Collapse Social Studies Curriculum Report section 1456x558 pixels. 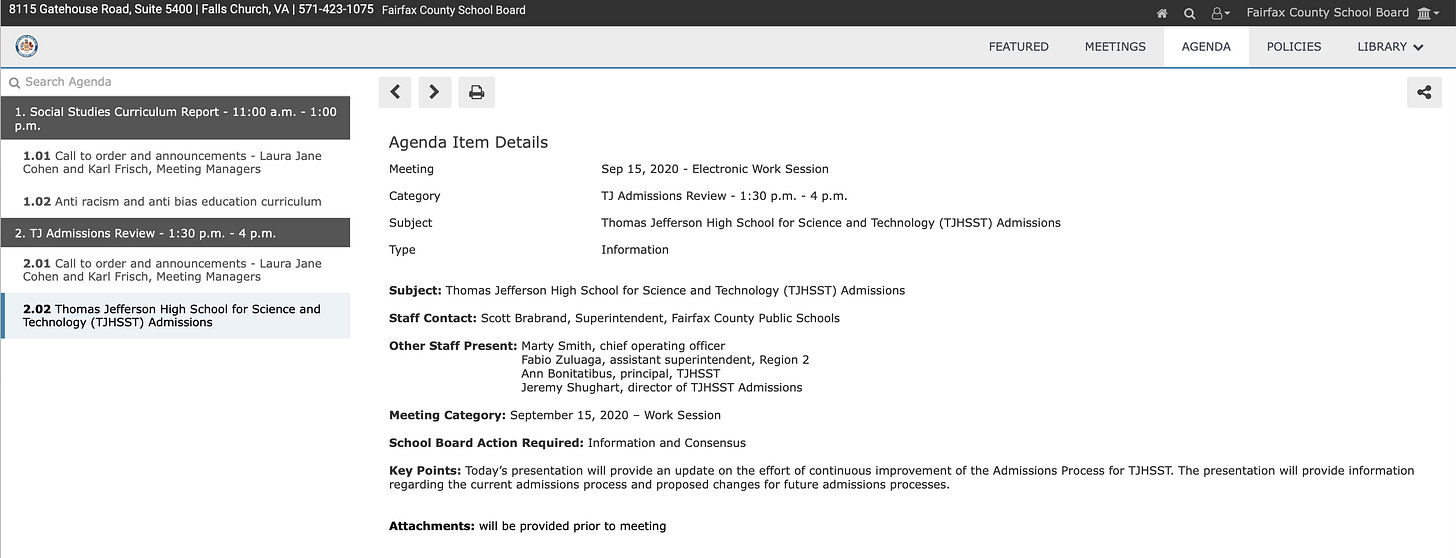(175, 118)
